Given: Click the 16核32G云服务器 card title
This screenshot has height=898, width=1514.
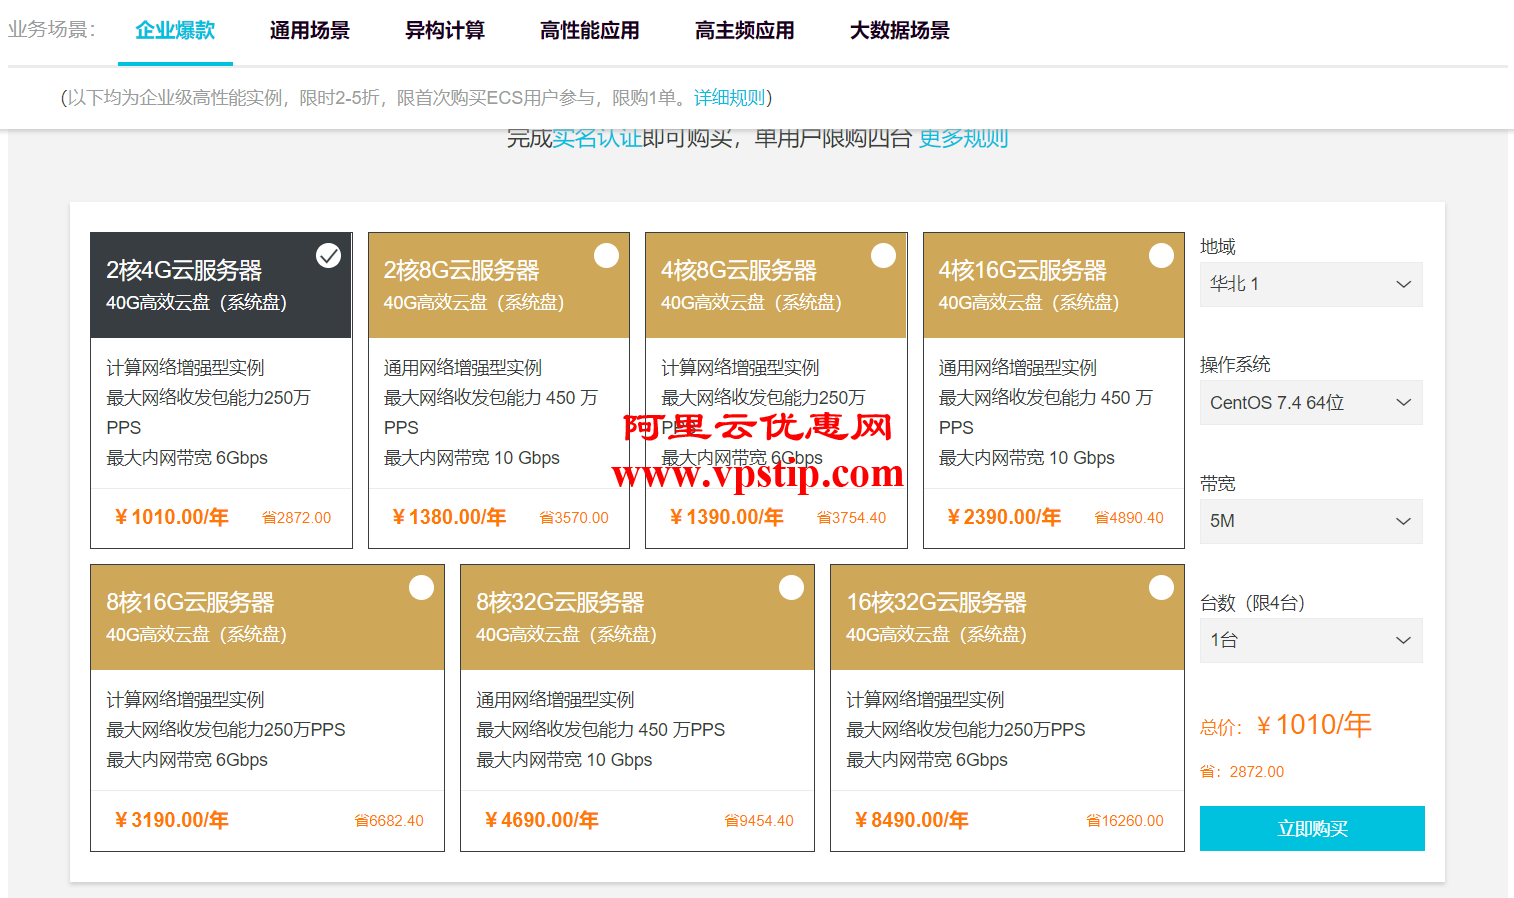Looking at the screenshot, I should pyautogui.click(x=936, y=602).
